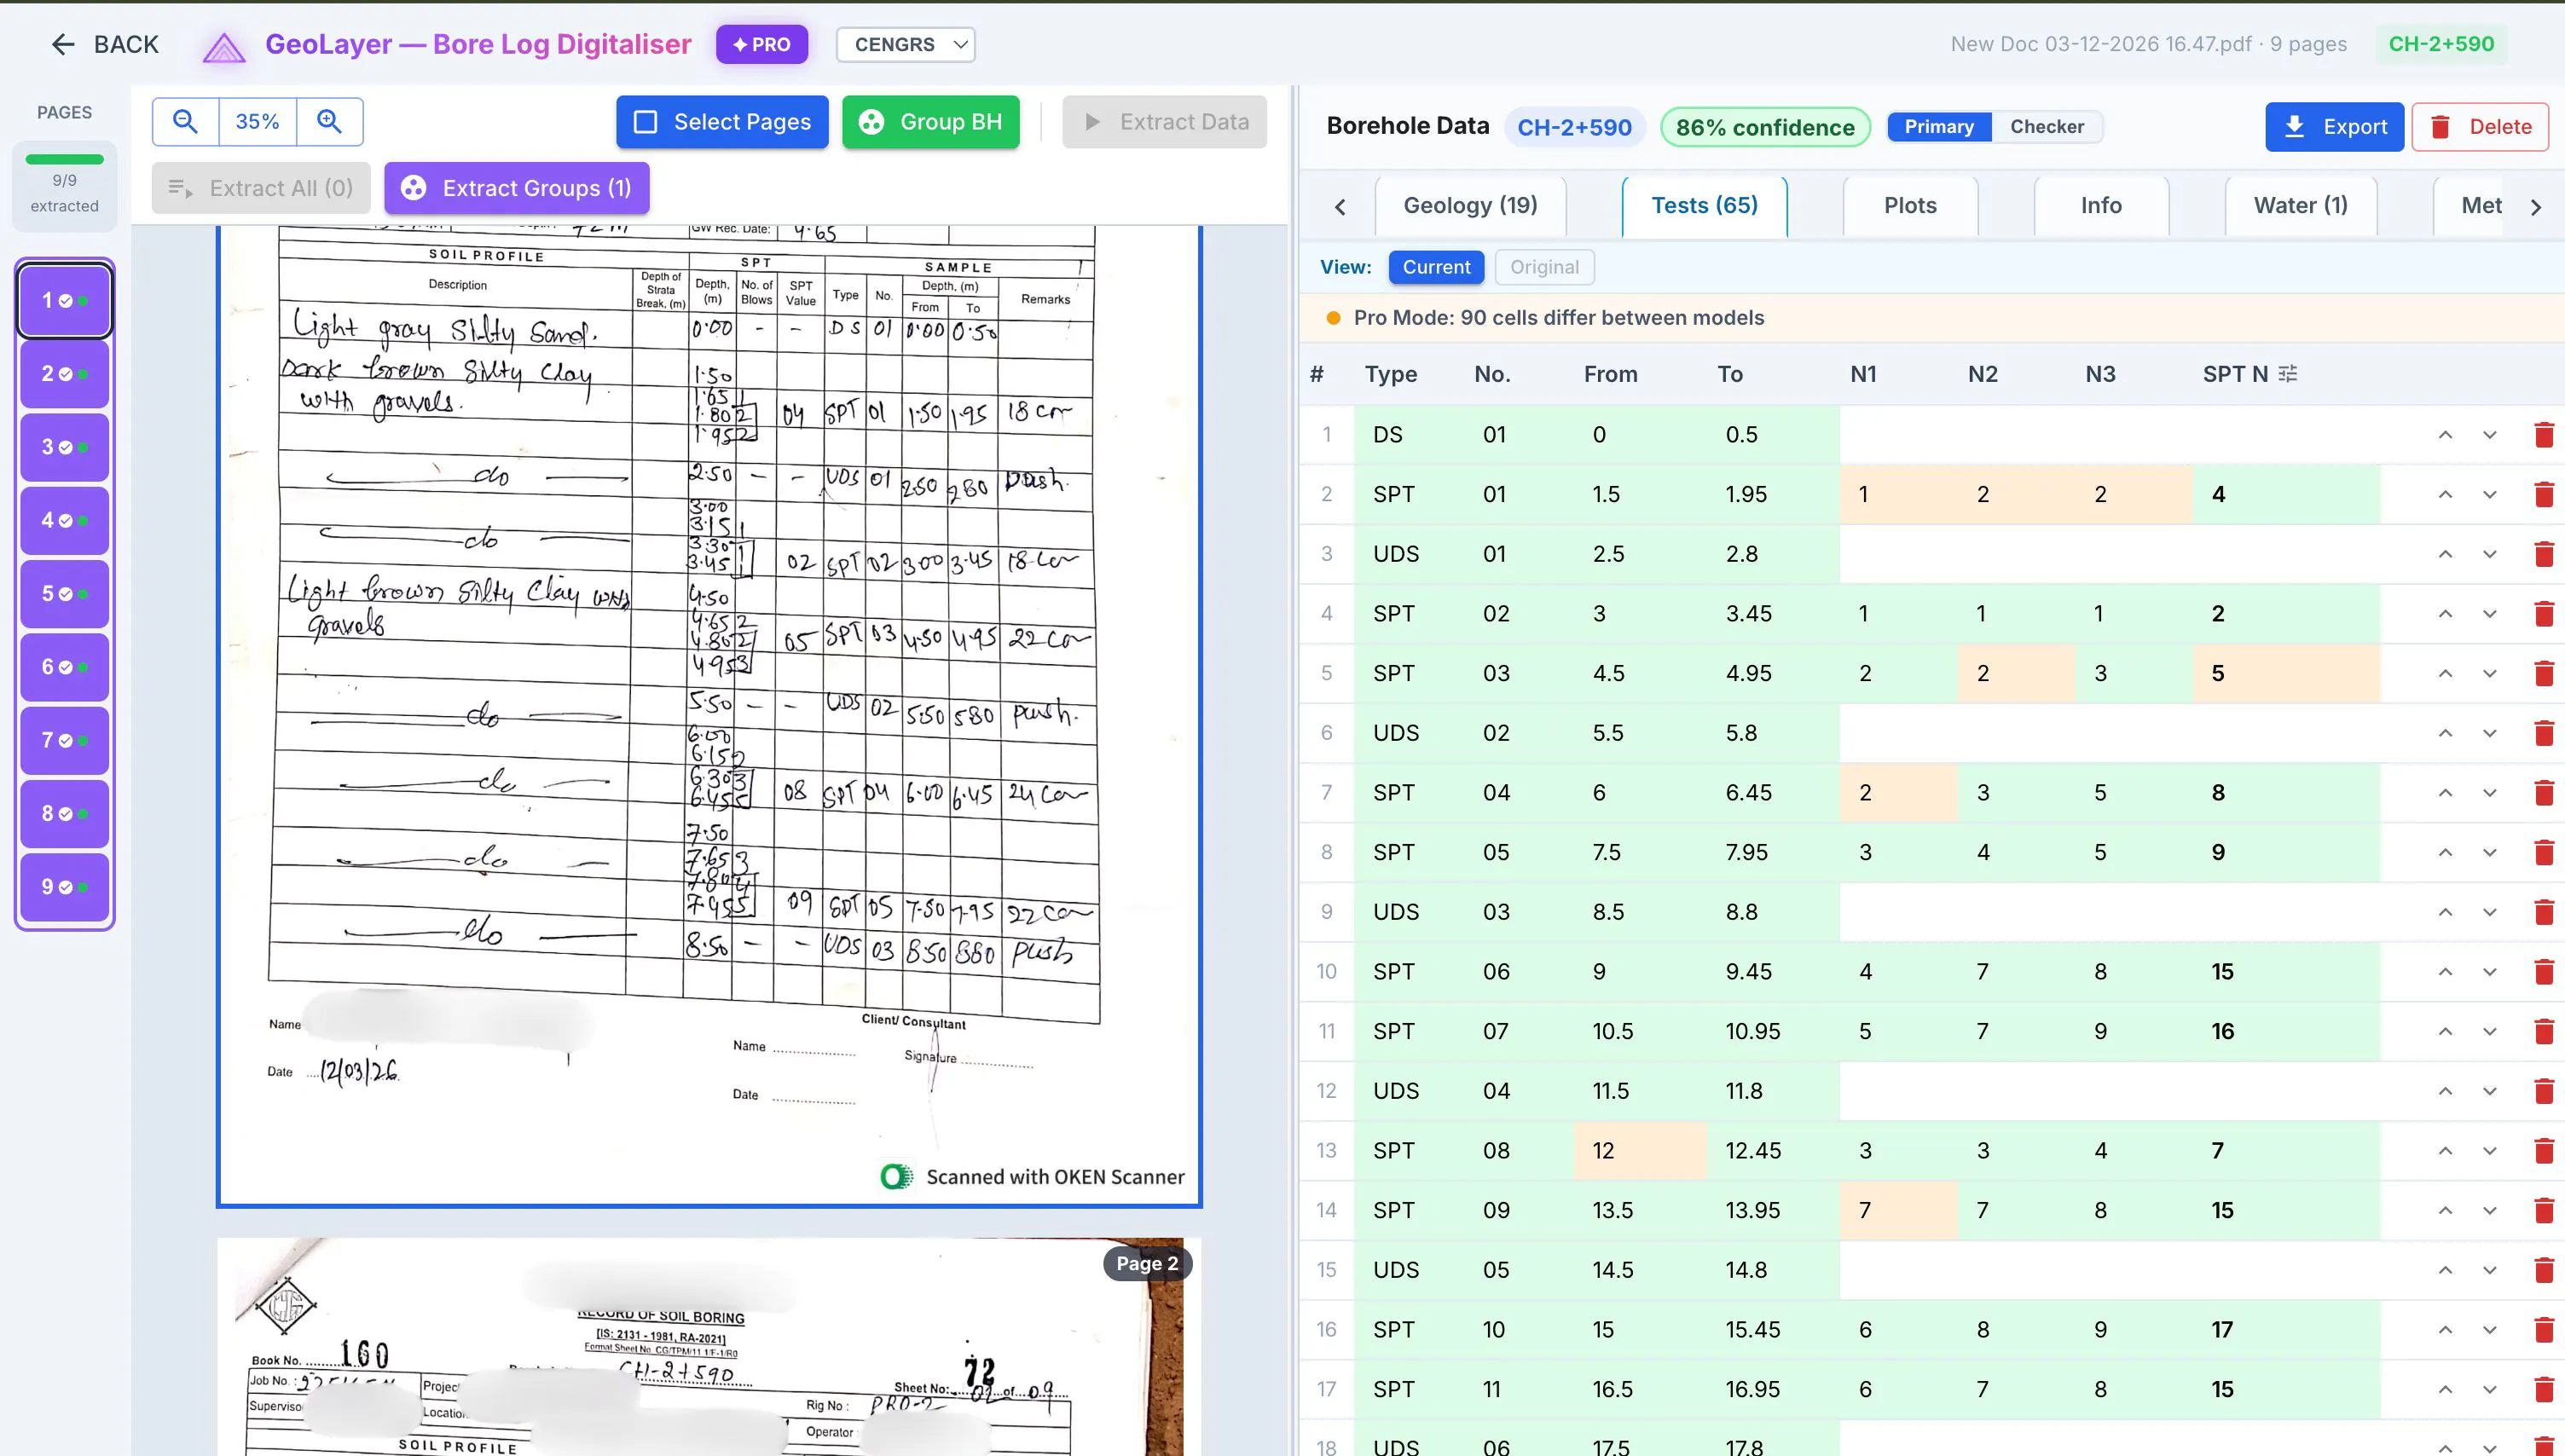
Task: Delete SPT 08 row via trash icon
Action: [2543, 1151]
